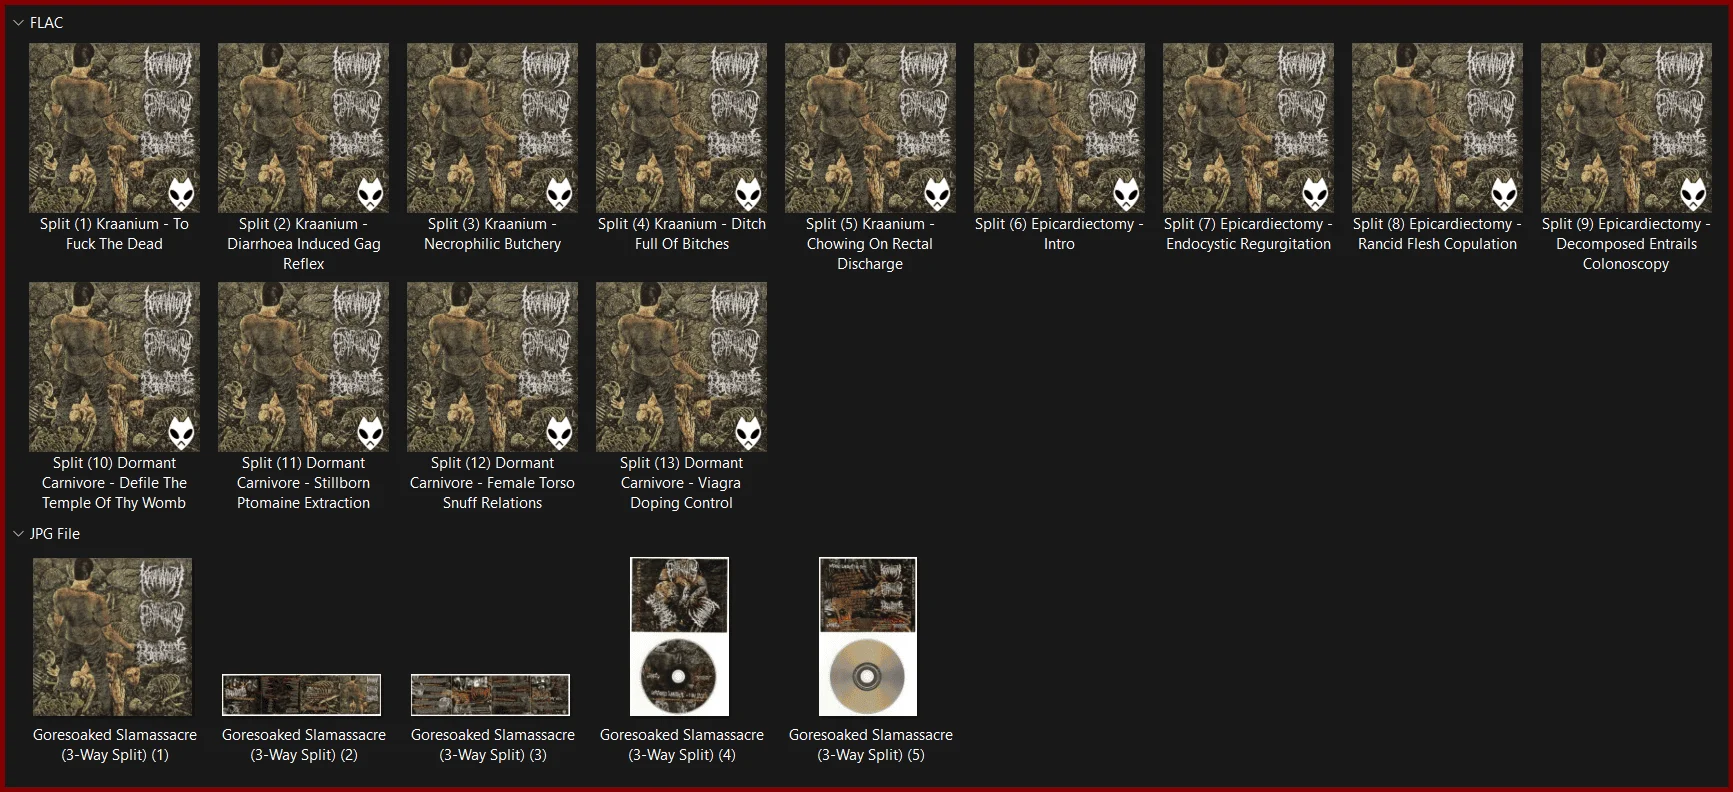Select image thumbnail Goresoaked Slamassacre (3-Way Split) (1)
The height and width of the screenshot is (792, 1733).
click(x=112, y=637)
